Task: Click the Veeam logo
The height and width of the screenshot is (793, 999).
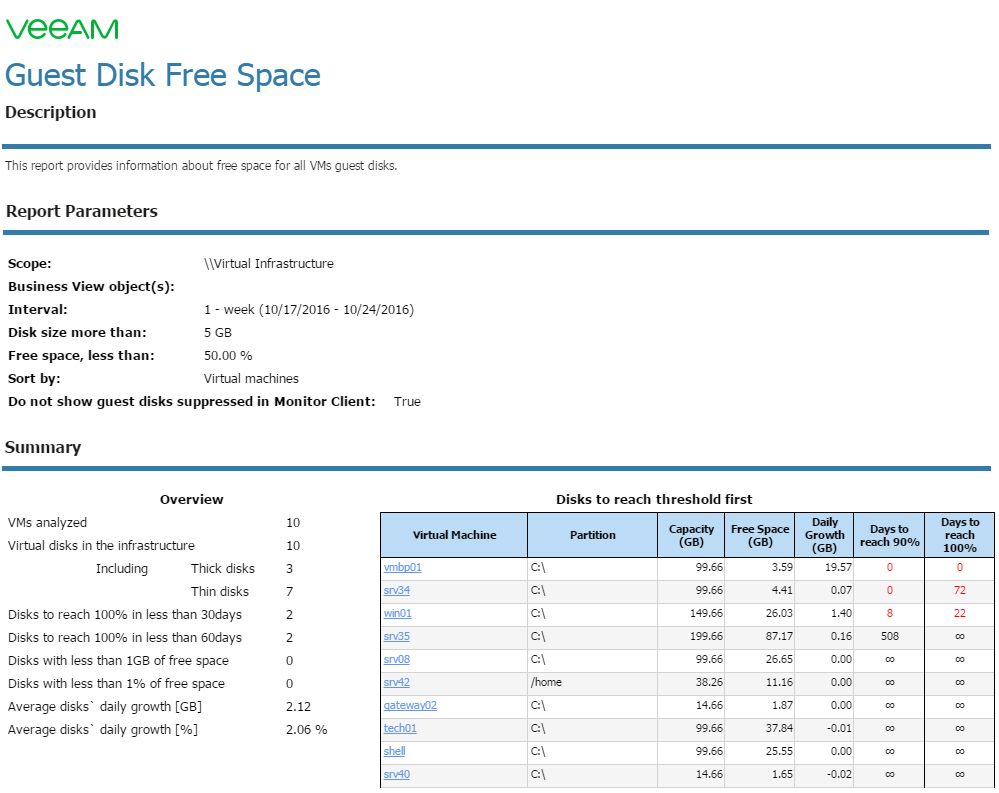Action: pyautogui.click(x=62, y=29)
